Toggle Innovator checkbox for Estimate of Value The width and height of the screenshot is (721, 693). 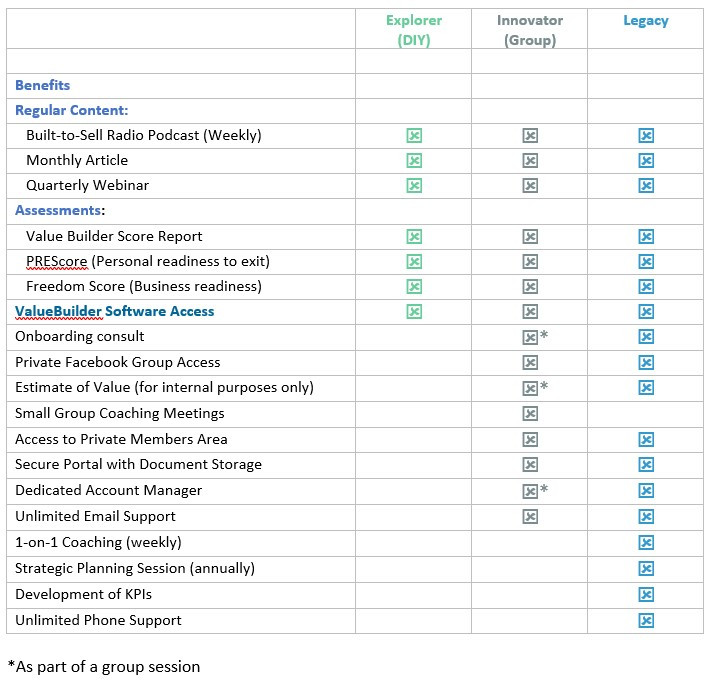[x=530, y=388]
